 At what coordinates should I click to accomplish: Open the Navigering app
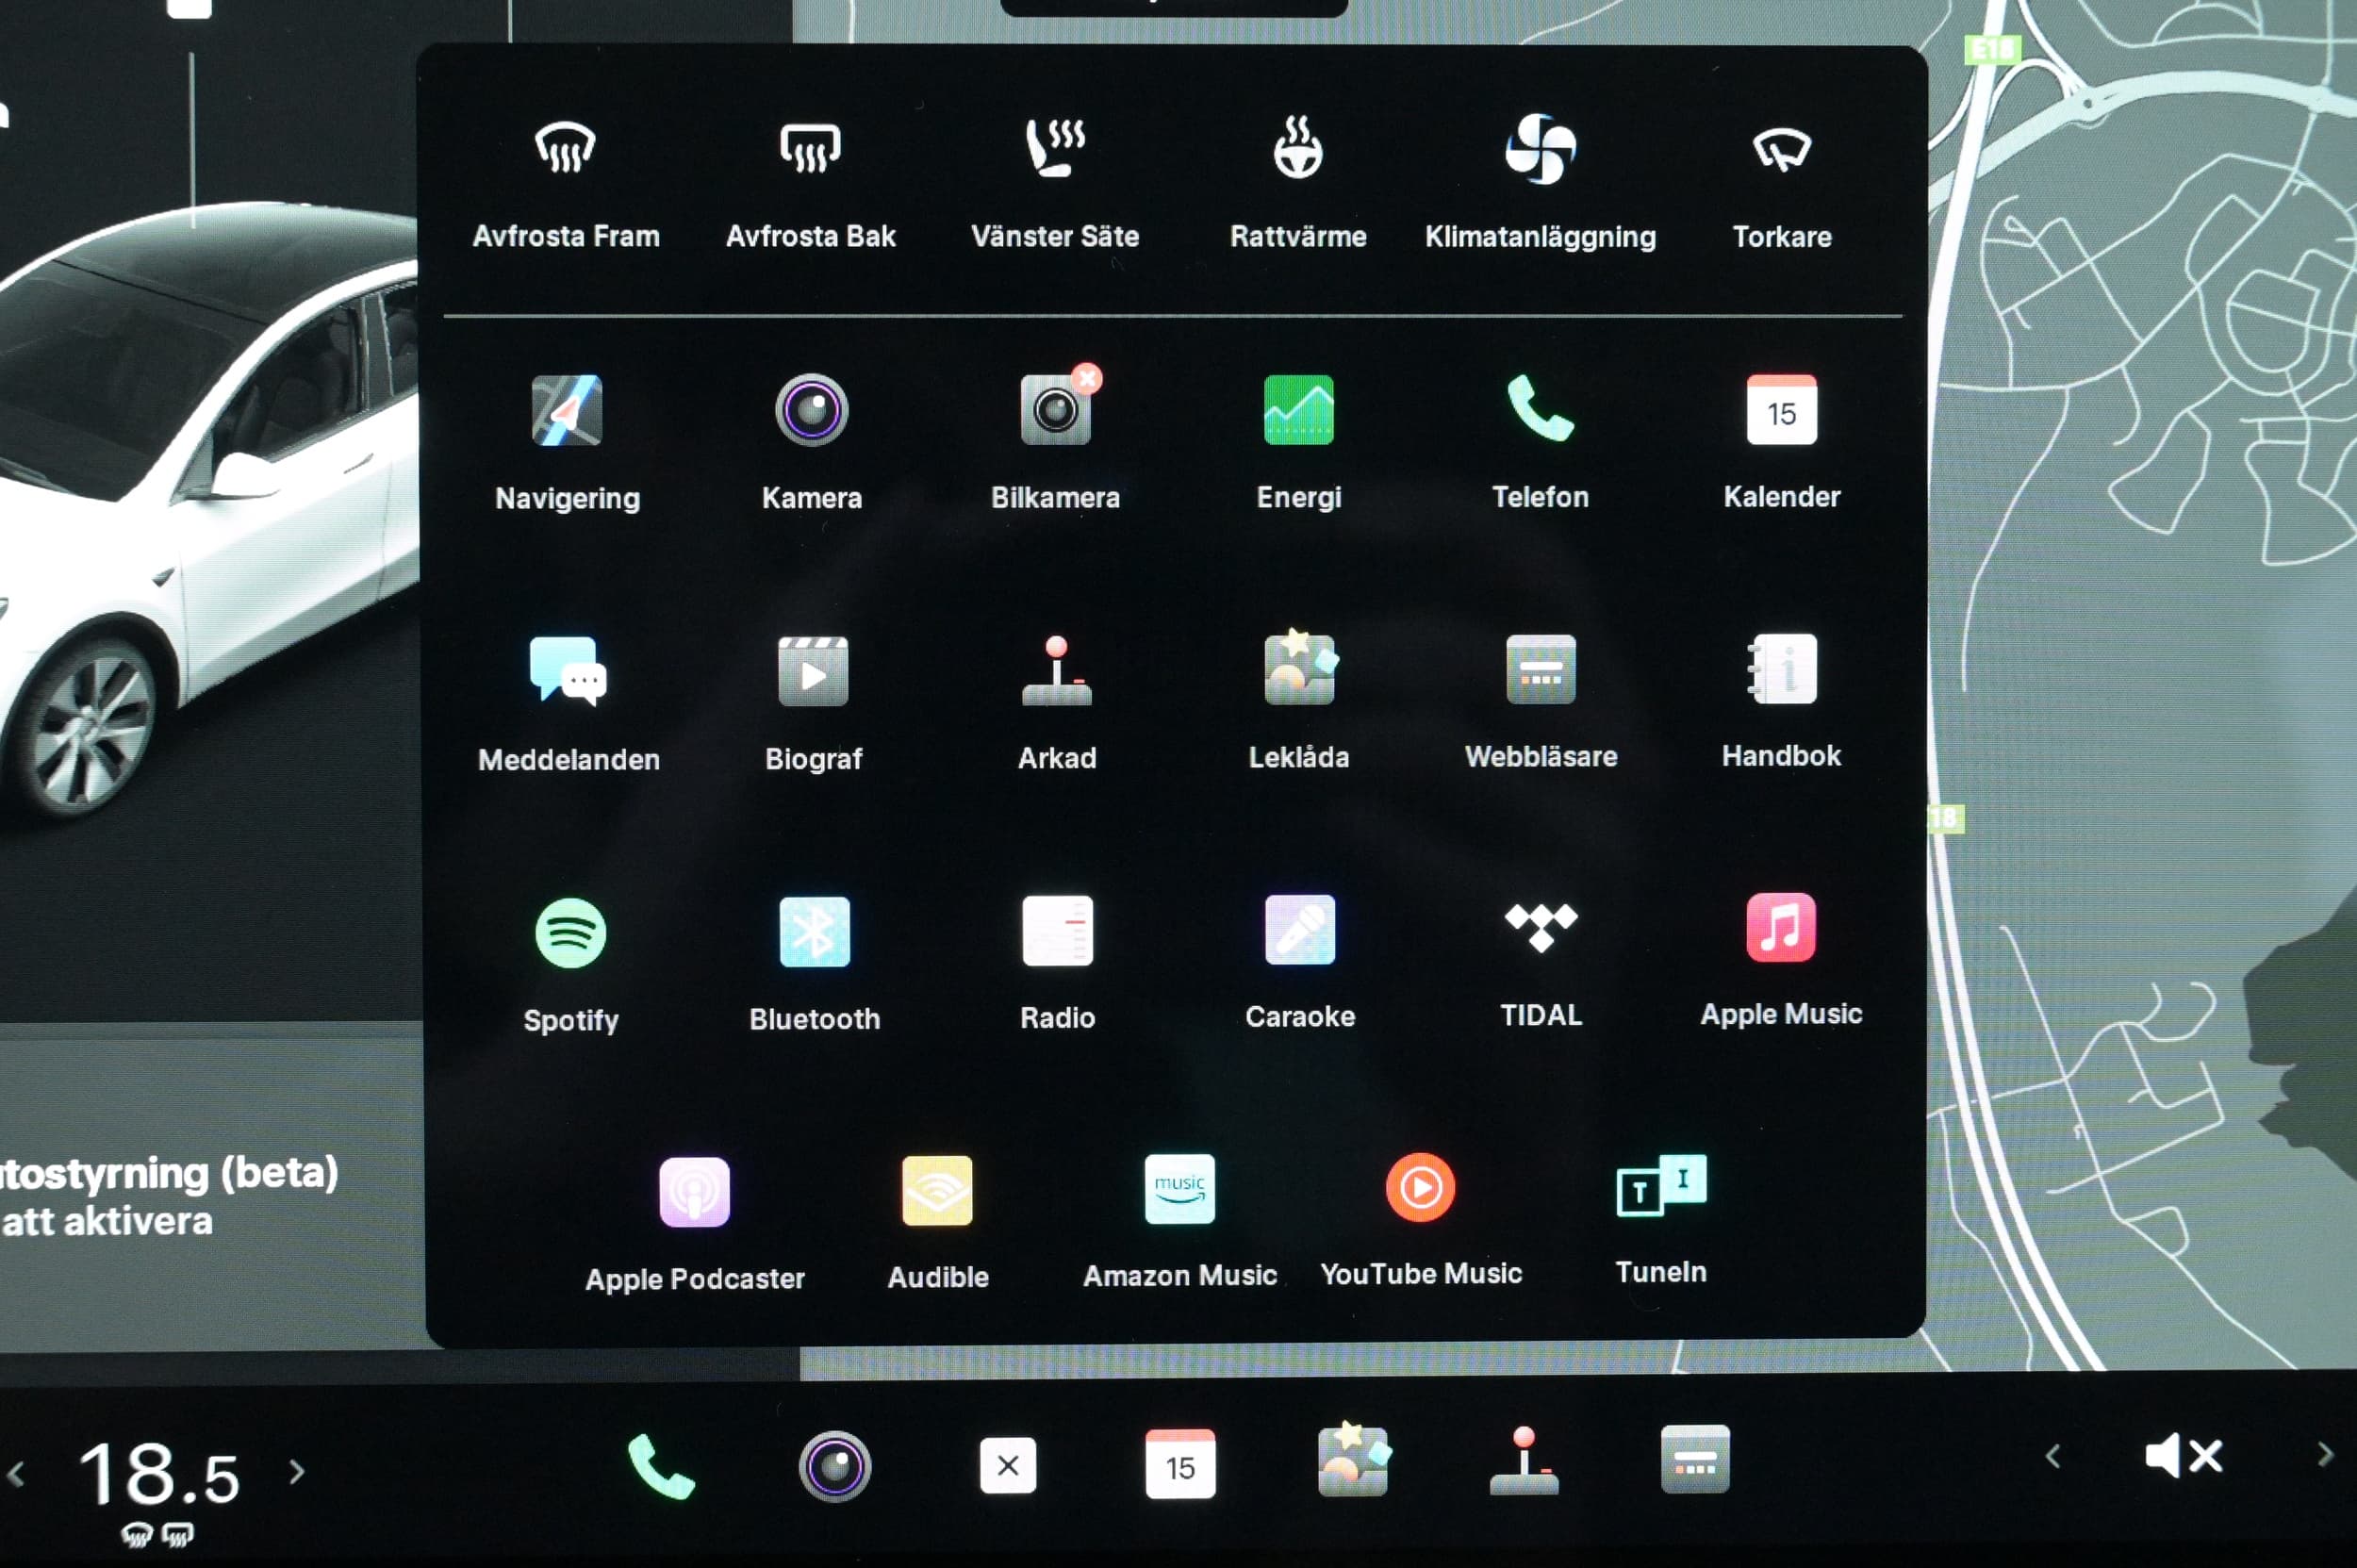click(567, 444)
